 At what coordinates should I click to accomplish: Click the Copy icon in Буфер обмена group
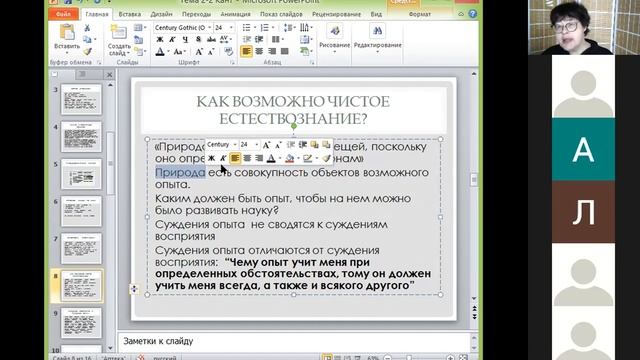point(87,40)
